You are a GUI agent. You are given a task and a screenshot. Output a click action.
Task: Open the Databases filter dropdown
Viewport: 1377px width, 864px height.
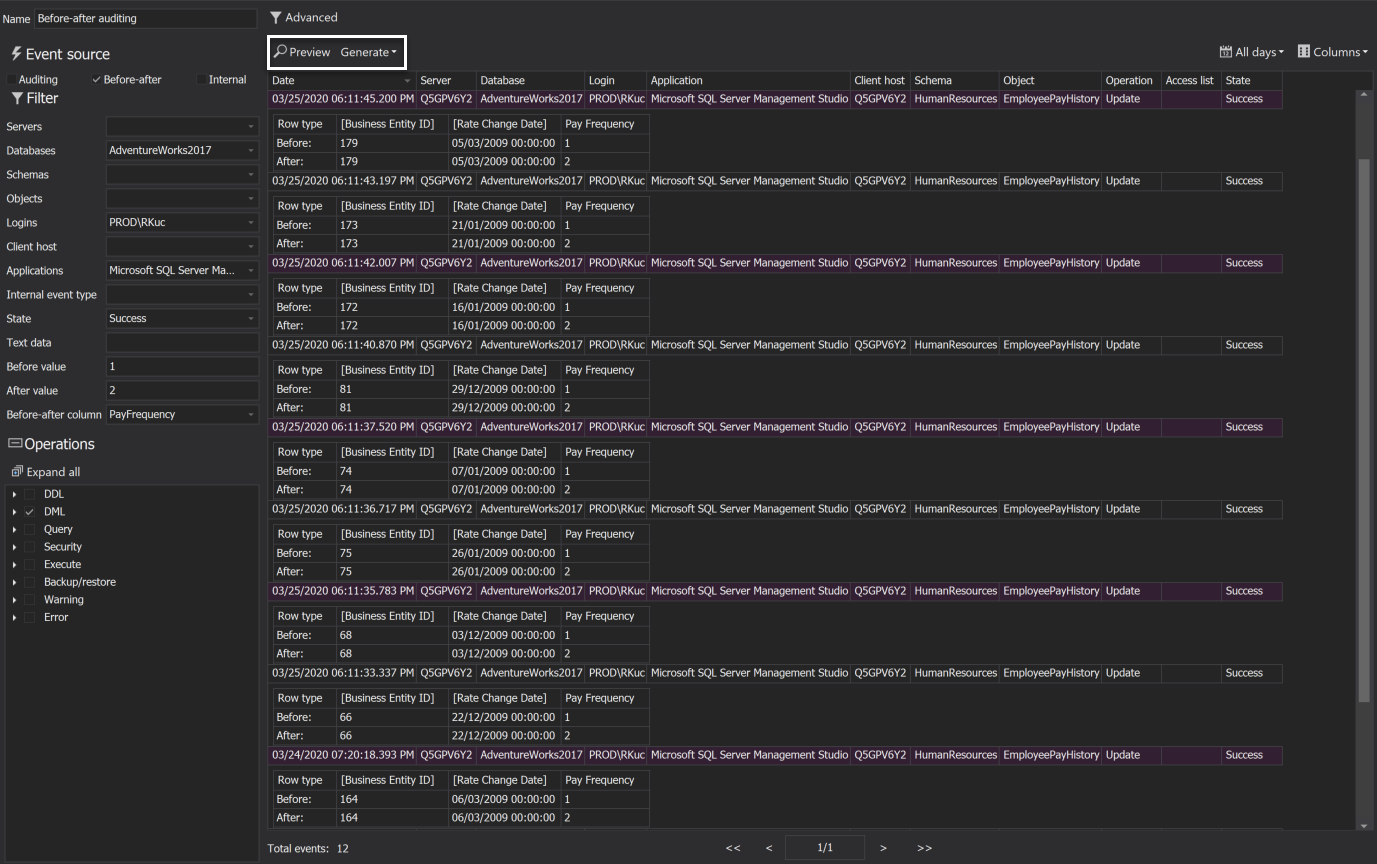pos(251,151)
